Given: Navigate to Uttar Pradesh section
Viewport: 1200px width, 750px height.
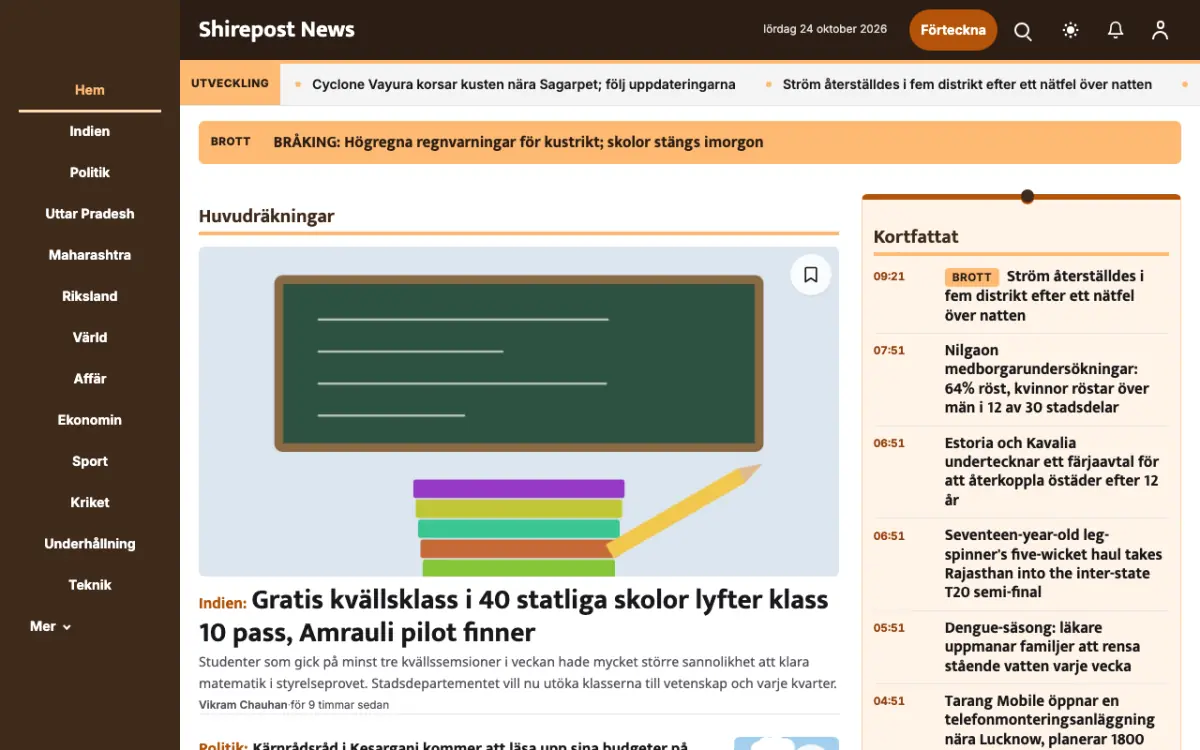Looking at the screenshot, I should click(x=90, y=214).
